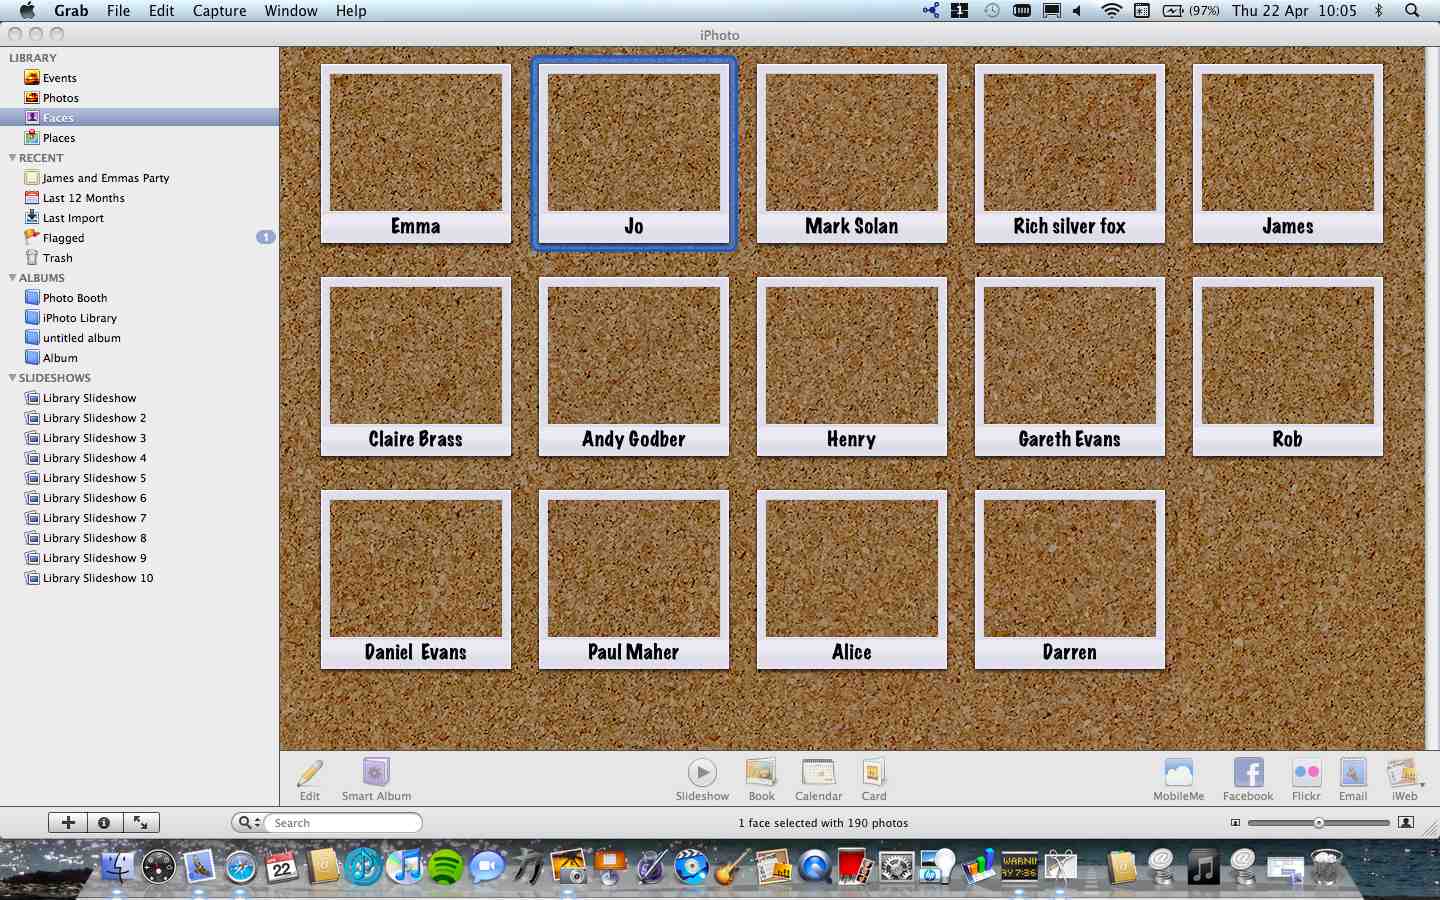
Task: Open the Window menu
Action: click(x=291, y=11)
